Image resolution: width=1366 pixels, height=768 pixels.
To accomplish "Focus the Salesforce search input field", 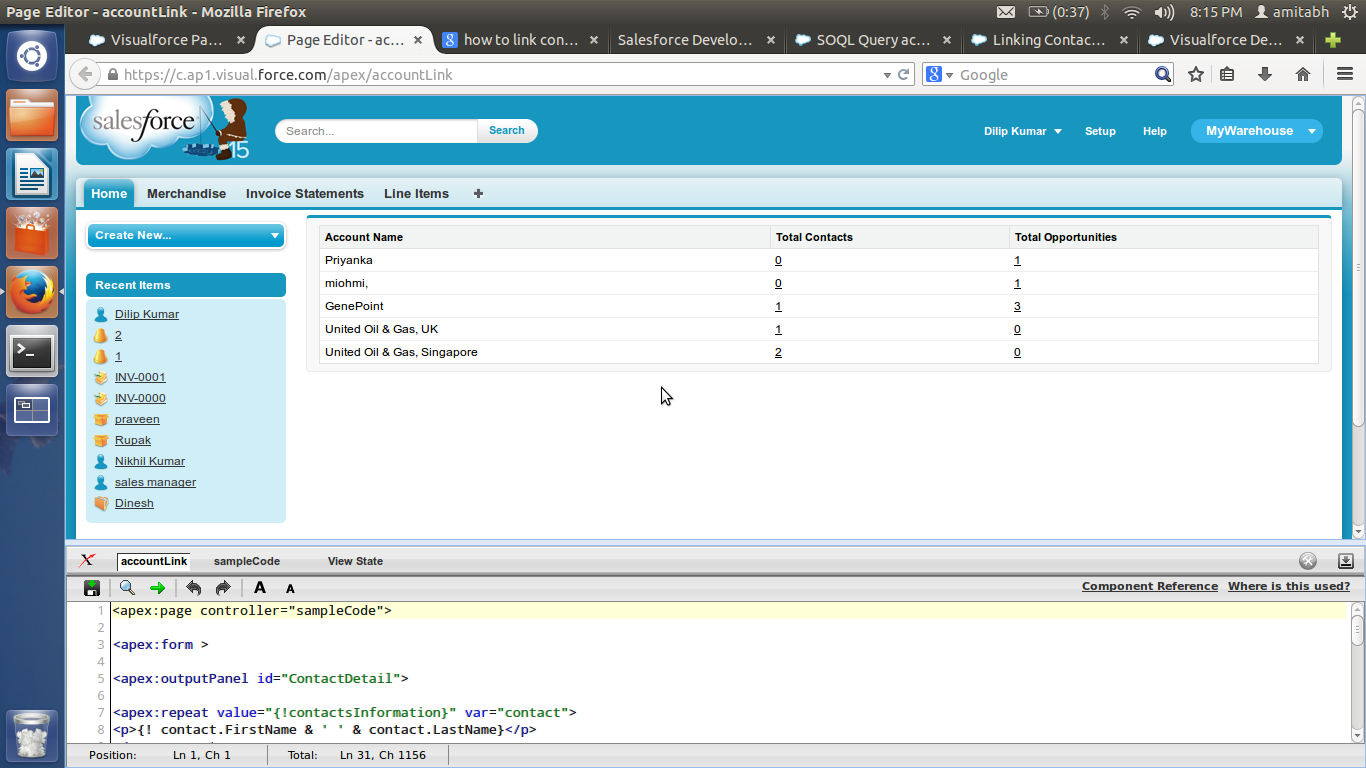I will pos(377,131).
